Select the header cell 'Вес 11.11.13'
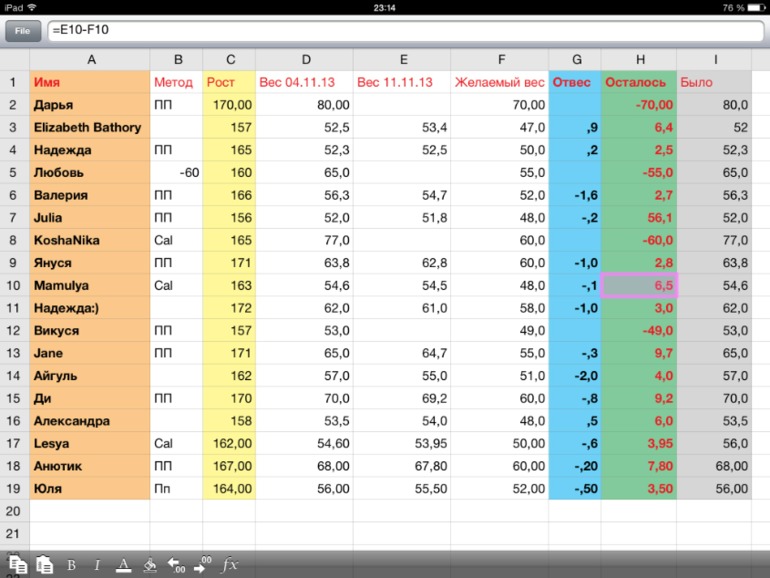The image size is (770, 578). [402, 82]
